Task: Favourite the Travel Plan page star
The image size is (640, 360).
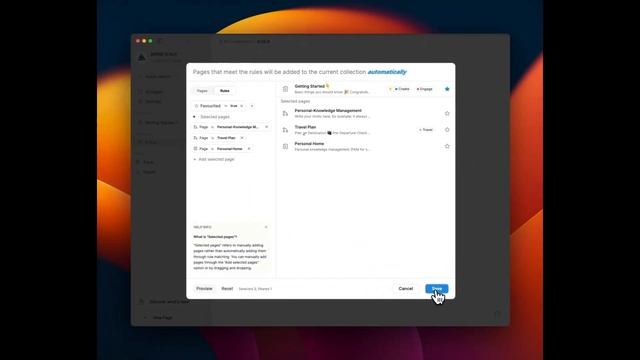Action: (x=447, y=130)
